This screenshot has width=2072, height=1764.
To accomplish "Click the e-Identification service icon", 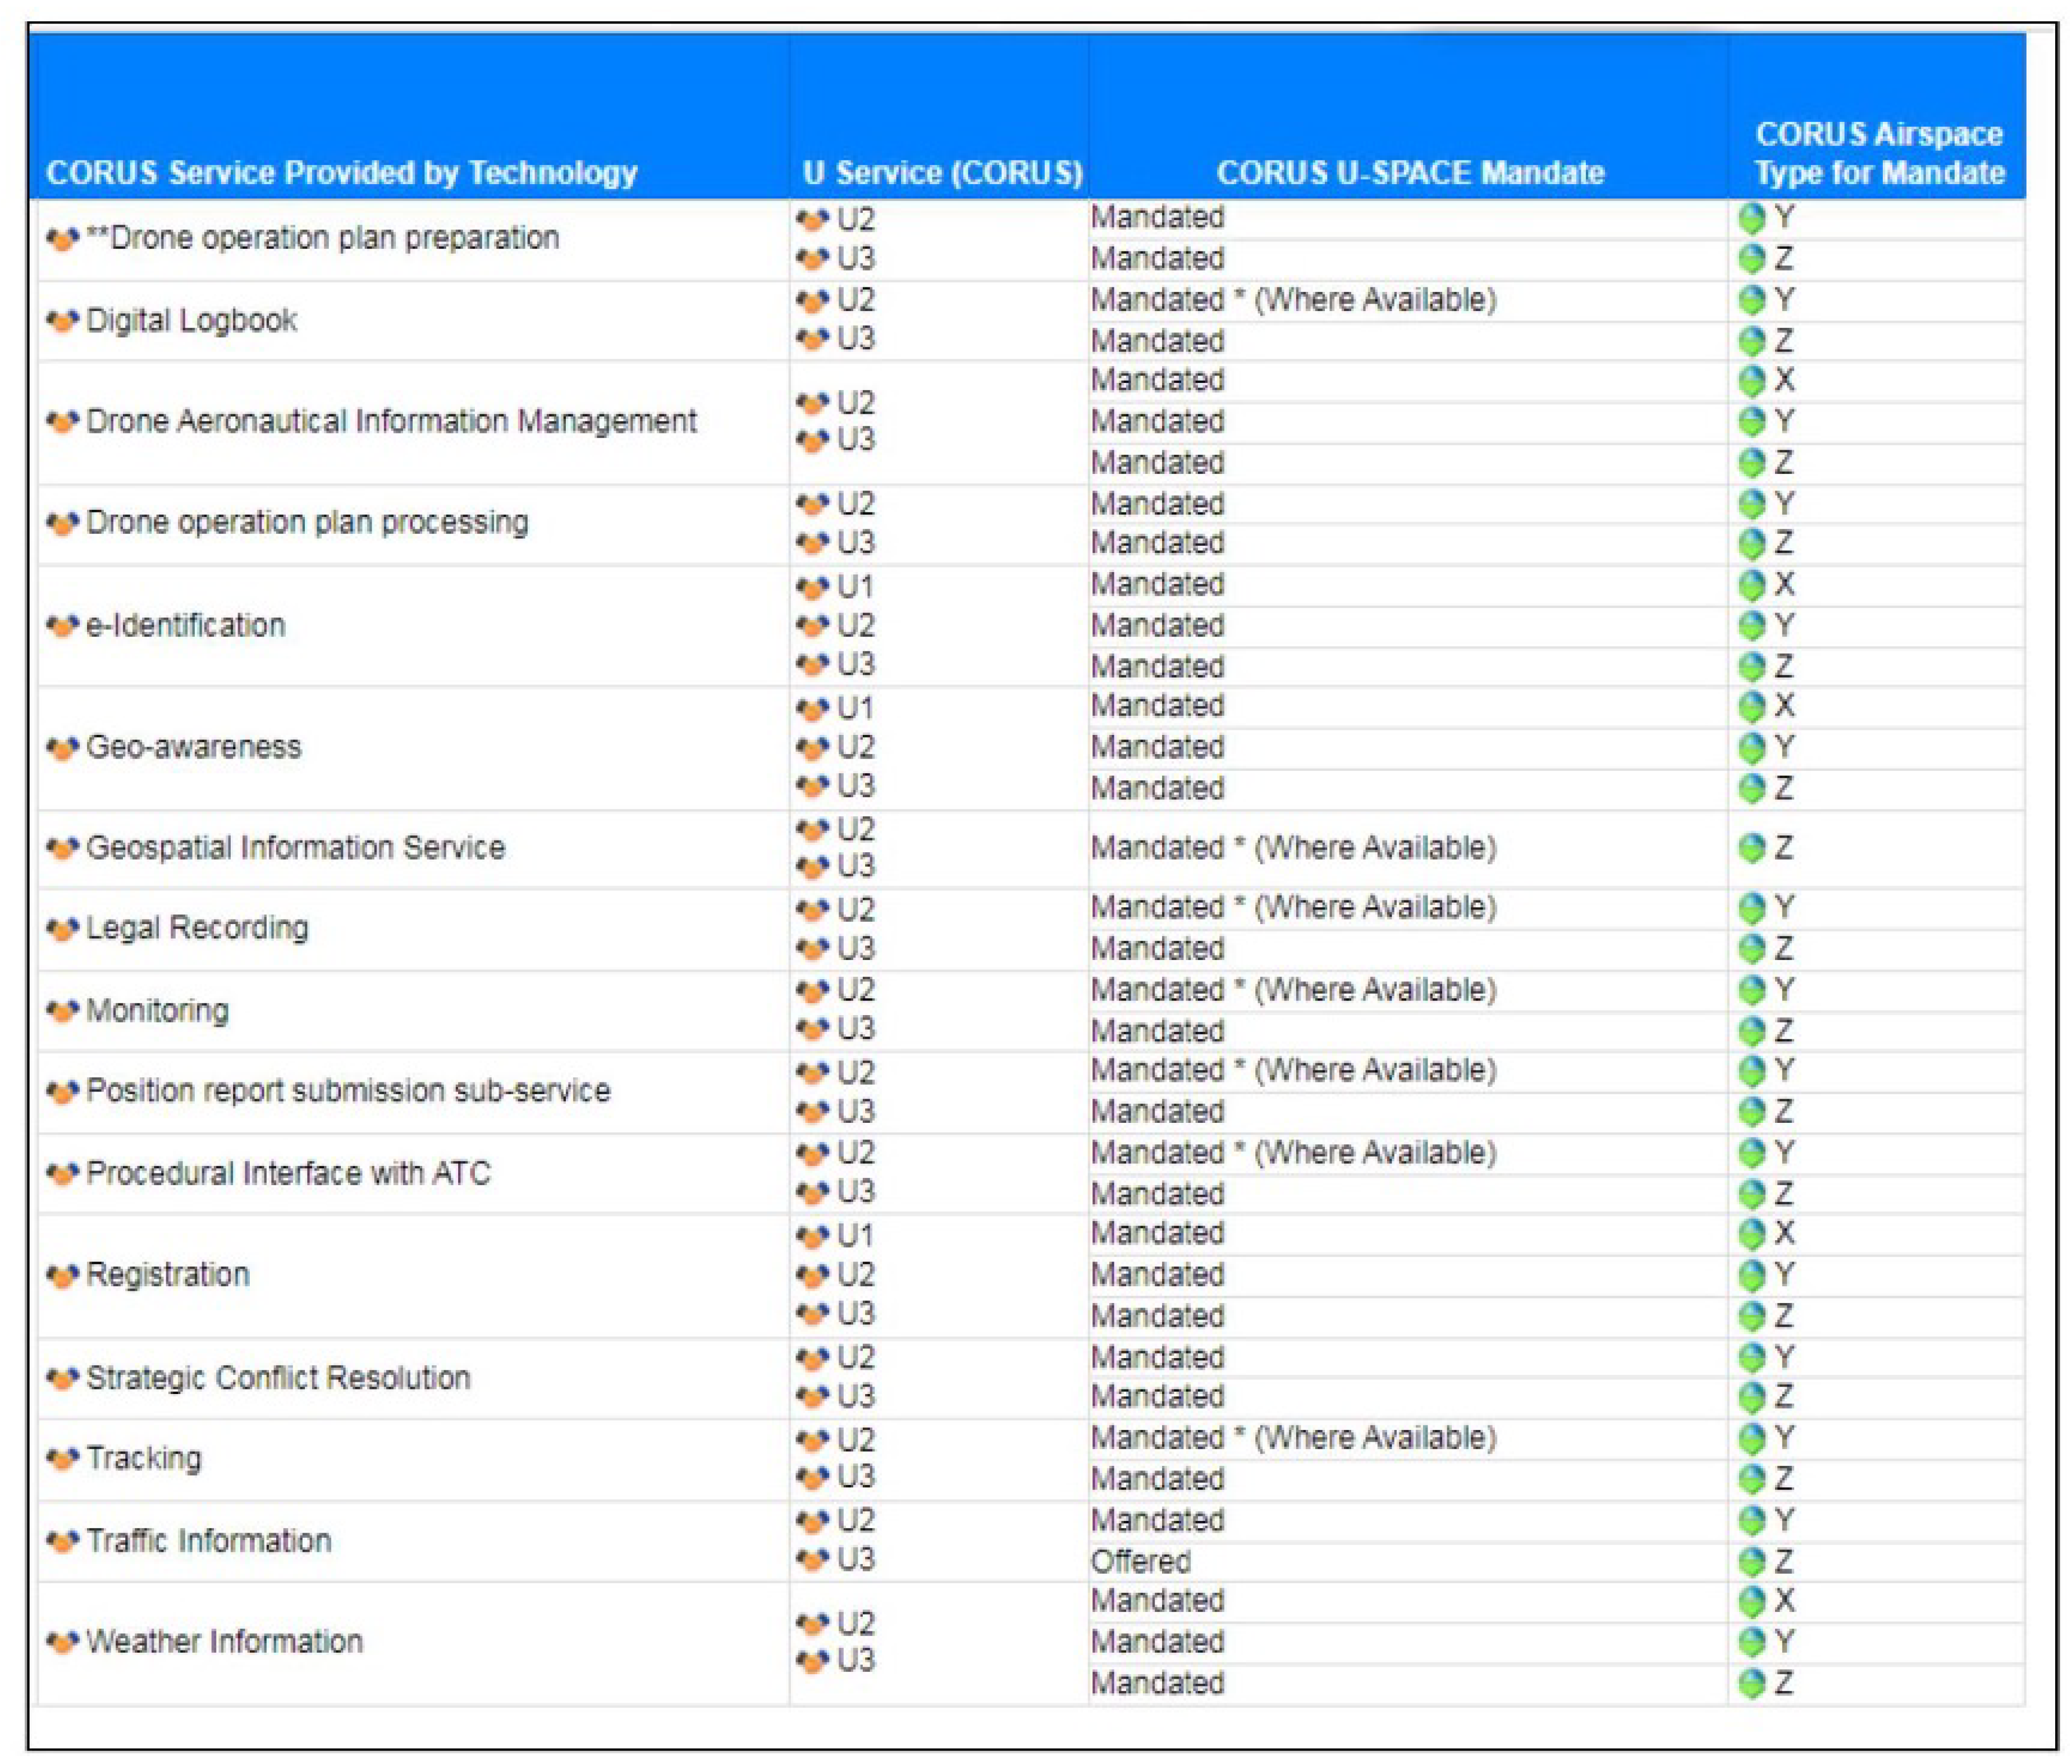I will coord(62,626).
